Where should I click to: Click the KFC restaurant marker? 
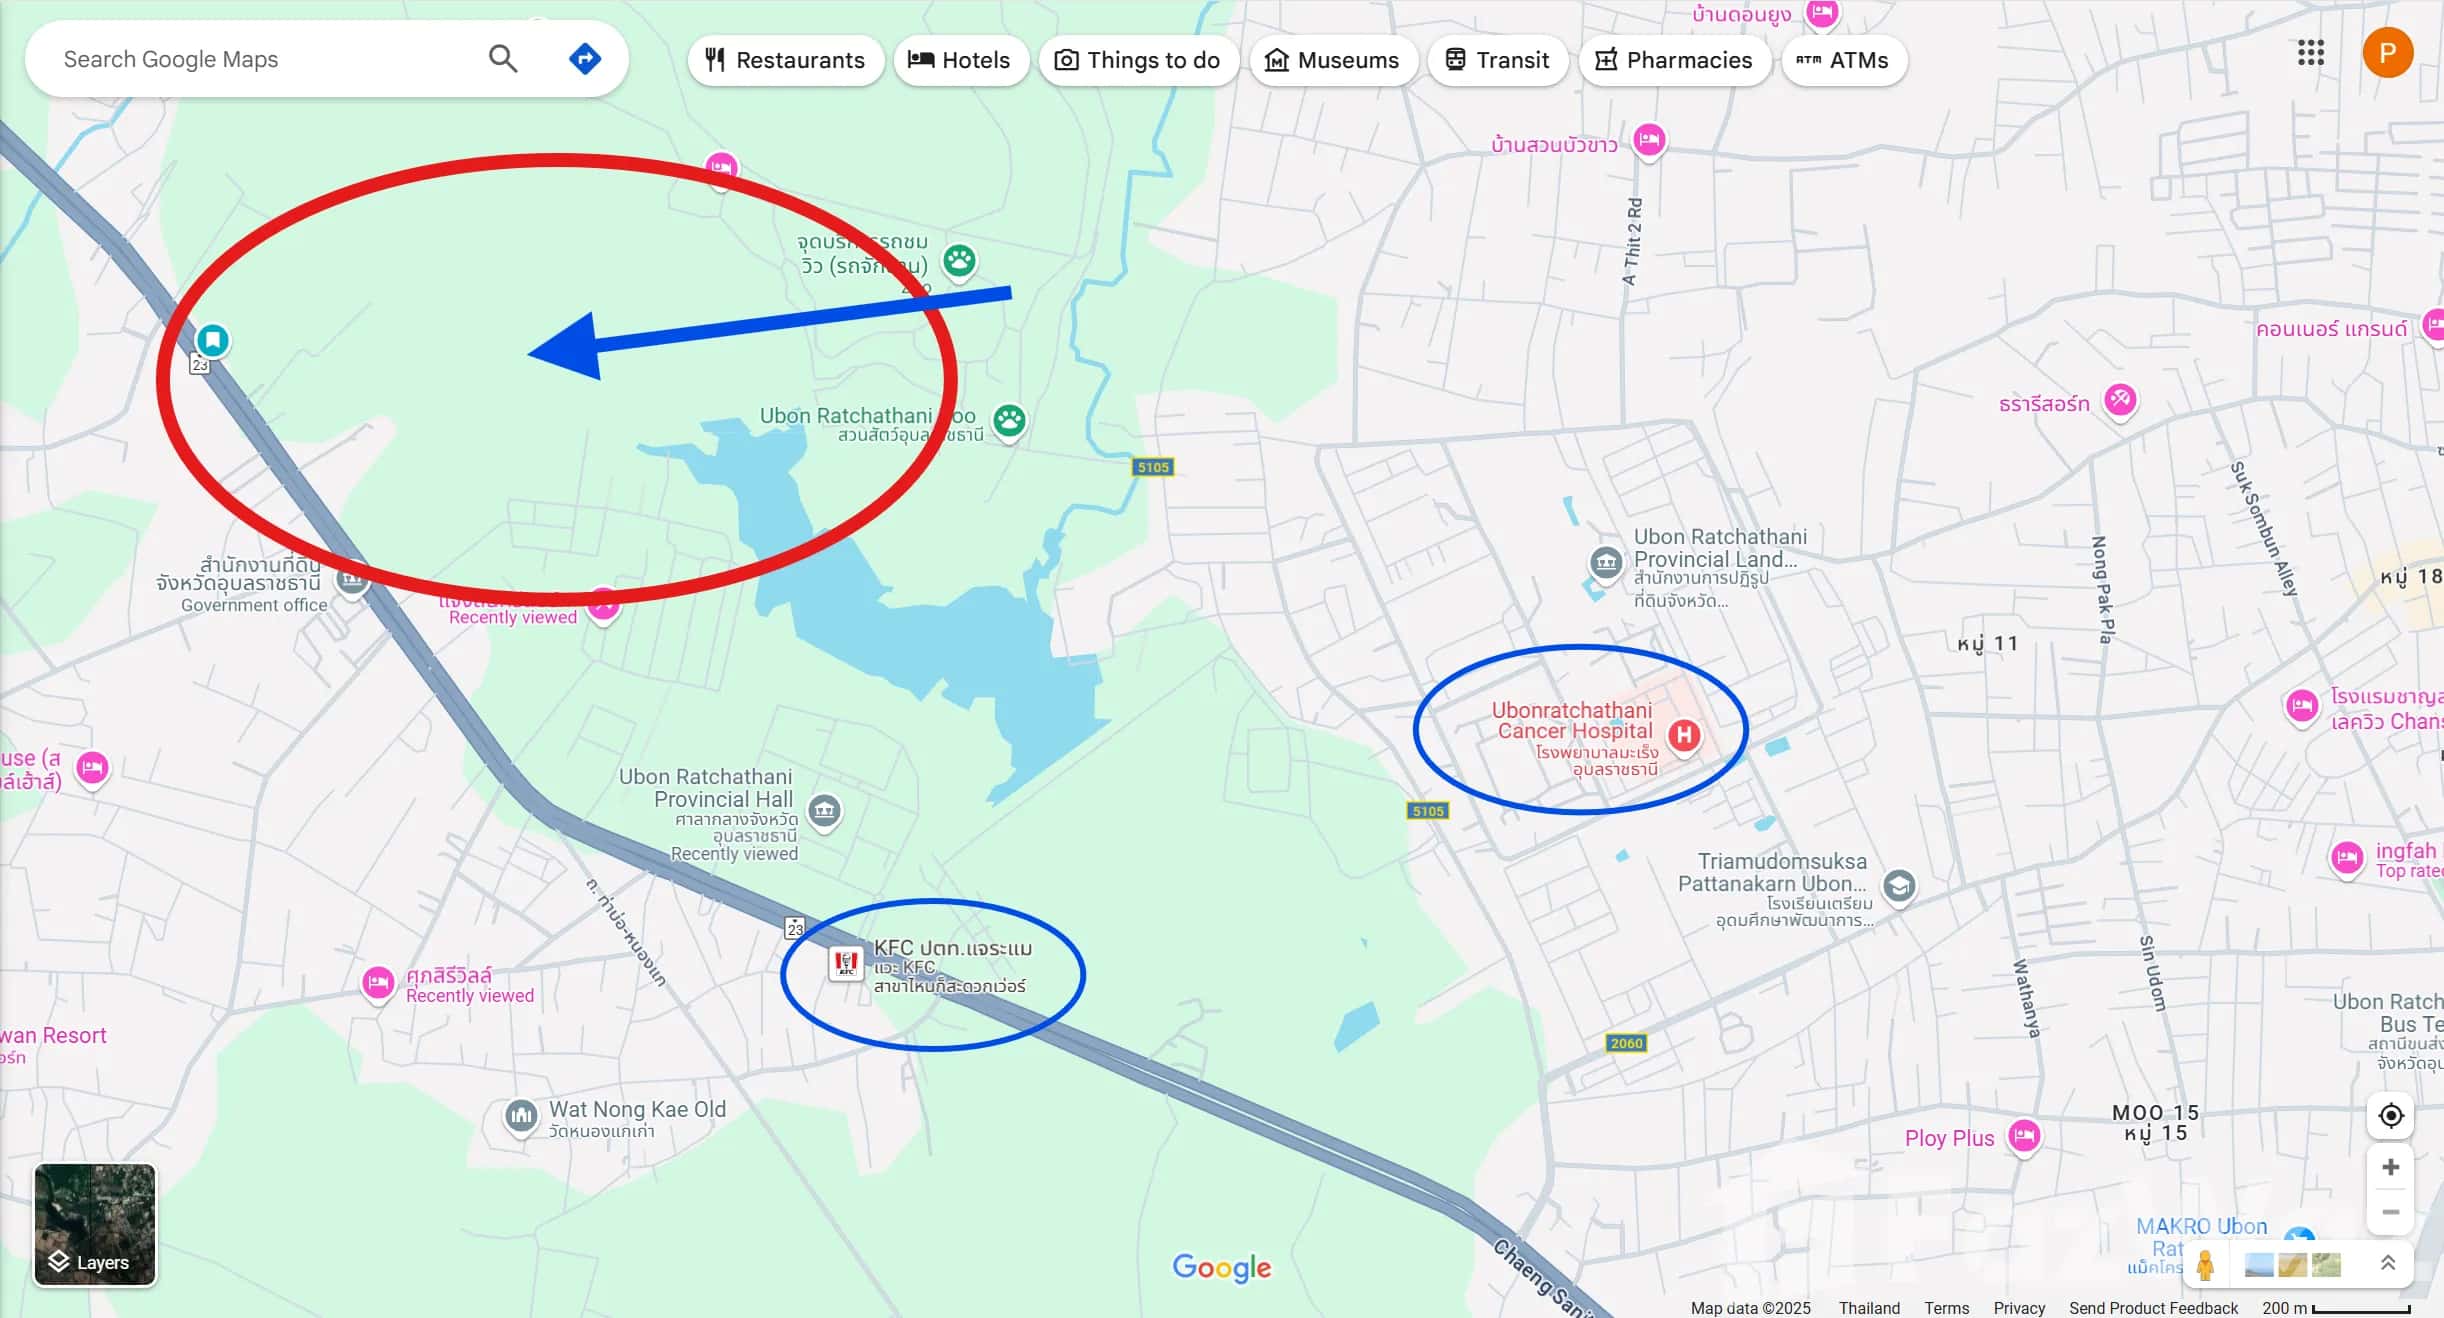(x=846, y=964)
